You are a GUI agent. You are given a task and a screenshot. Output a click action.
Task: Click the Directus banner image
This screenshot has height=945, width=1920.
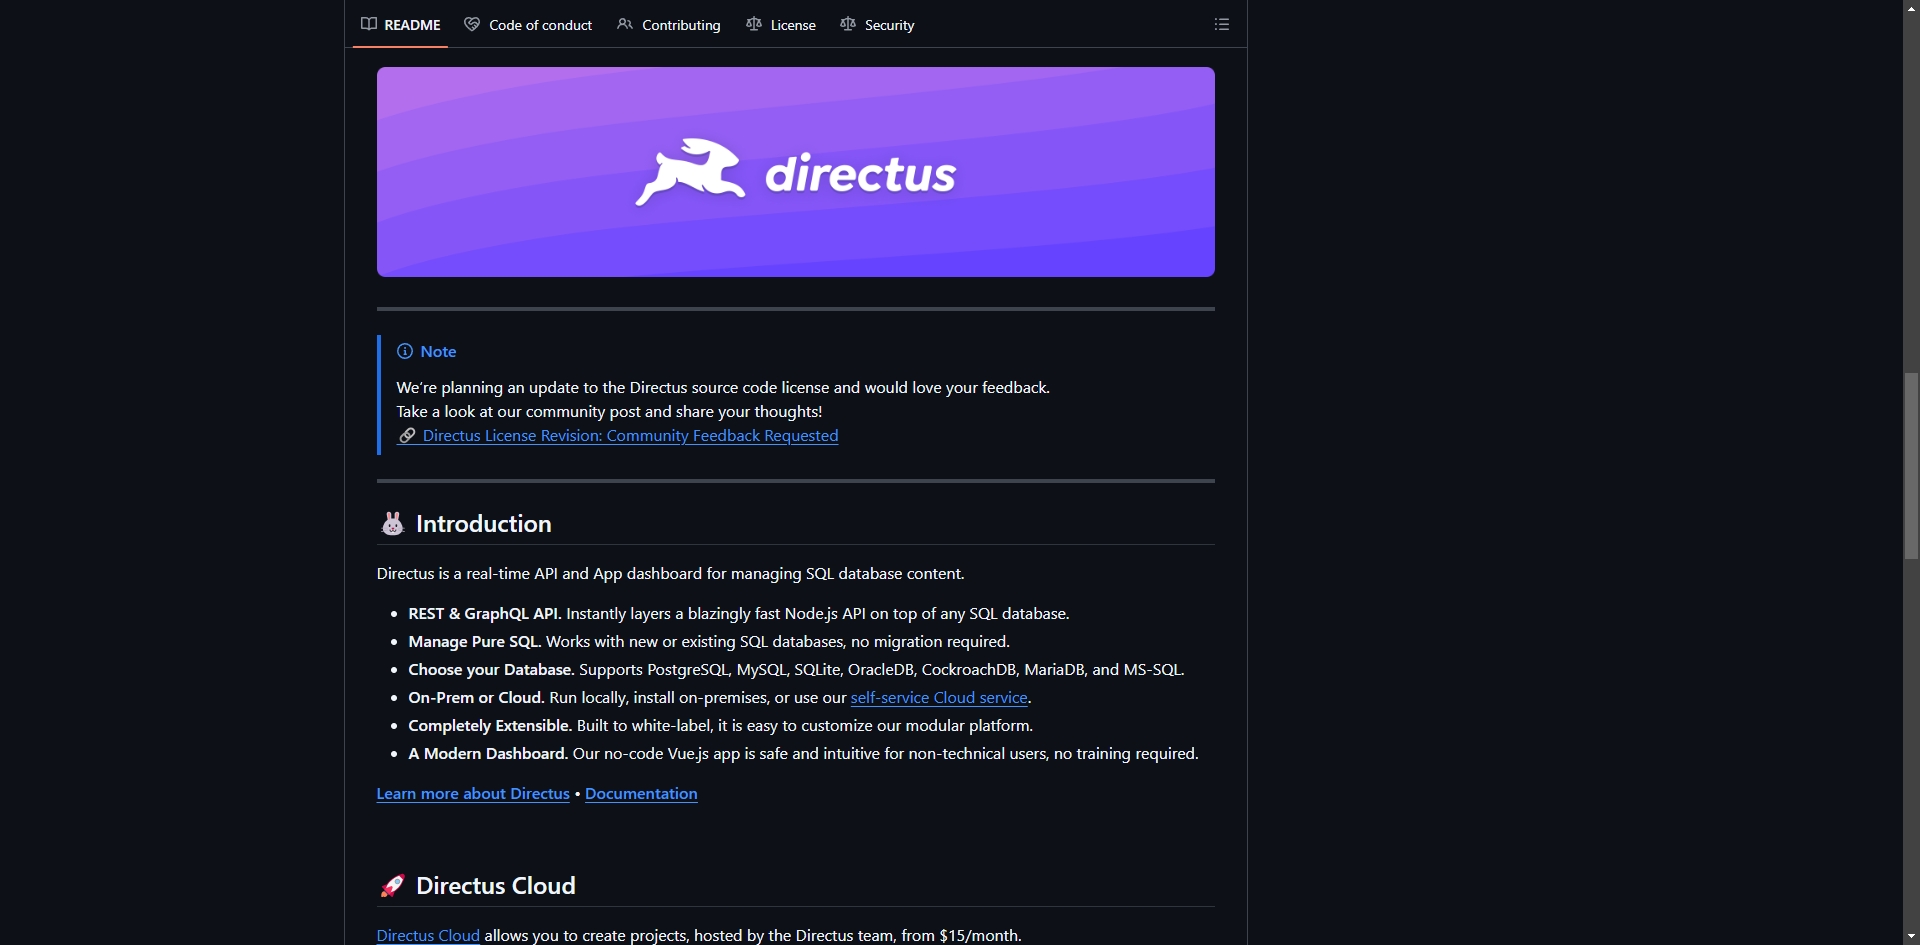click(796, 172)
